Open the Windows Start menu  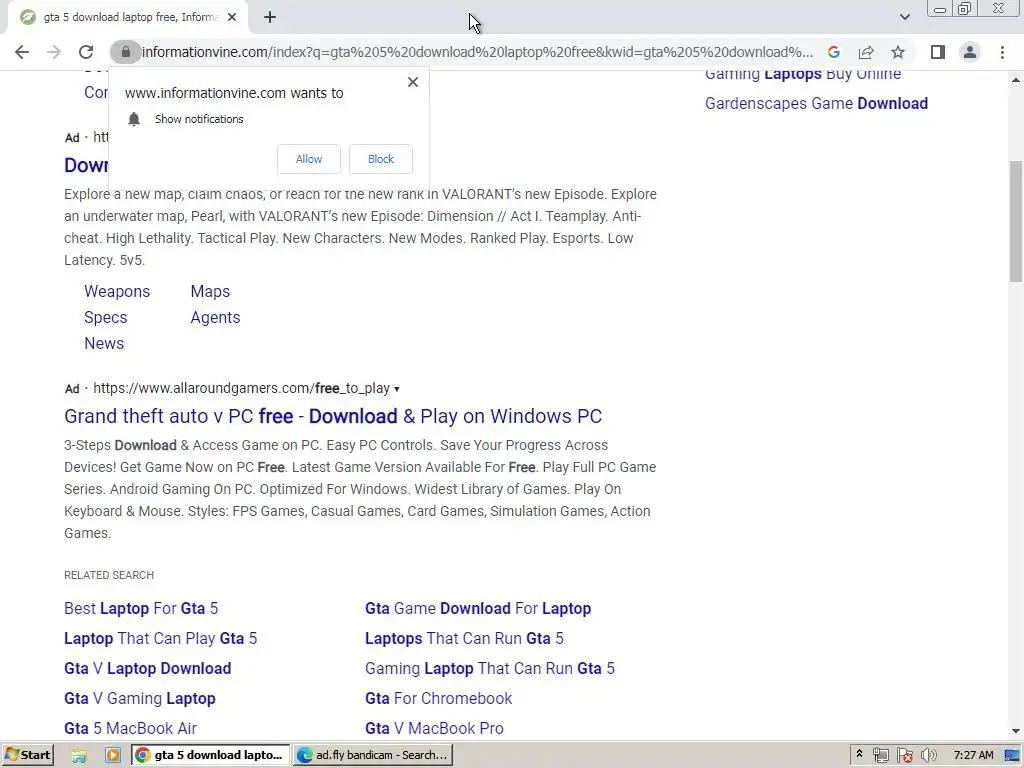click(27, 755)
